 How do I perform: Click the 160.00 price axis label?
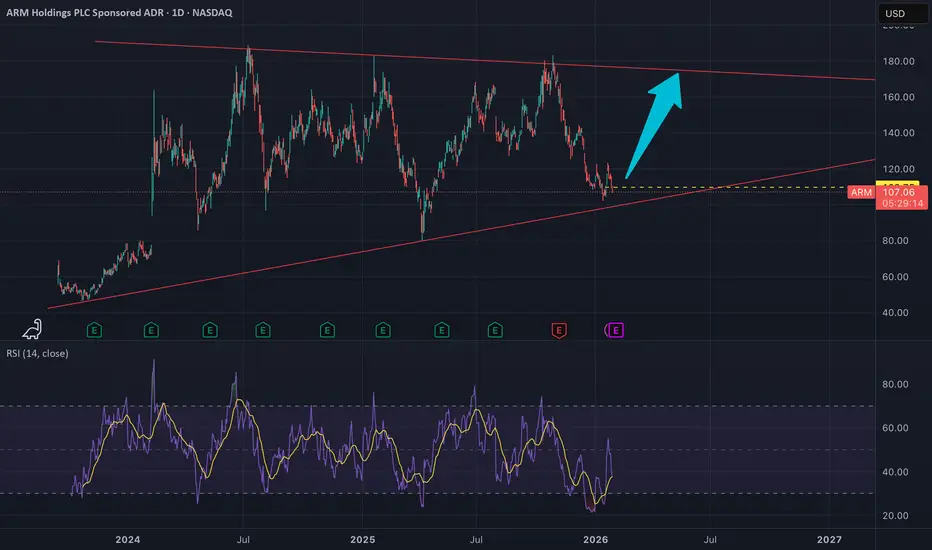[x=898, y=97]
